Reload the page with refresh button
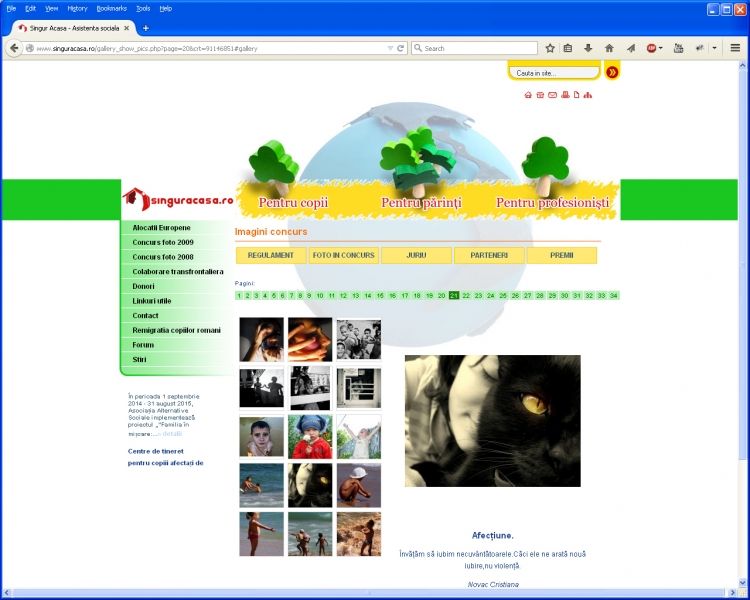The height and width of the screenshot is (600, 750). pos(400,48)
